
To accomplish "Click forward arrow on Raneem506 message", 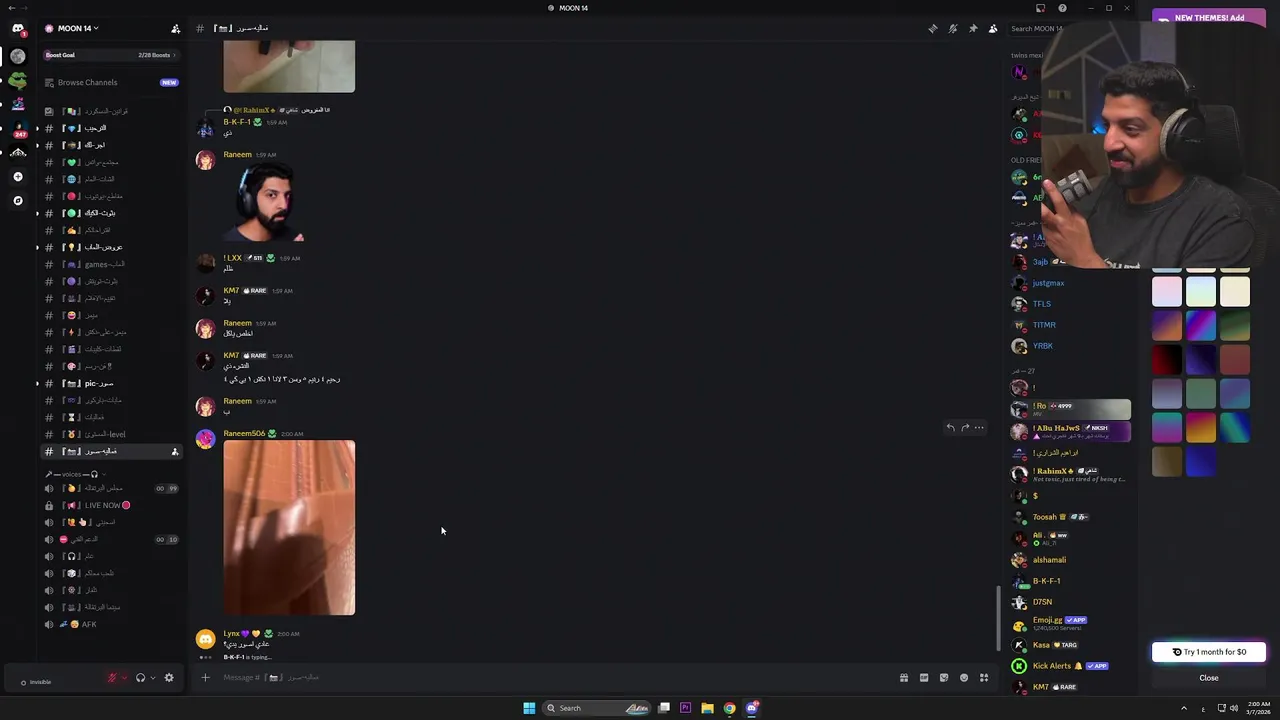I will 965,428.
